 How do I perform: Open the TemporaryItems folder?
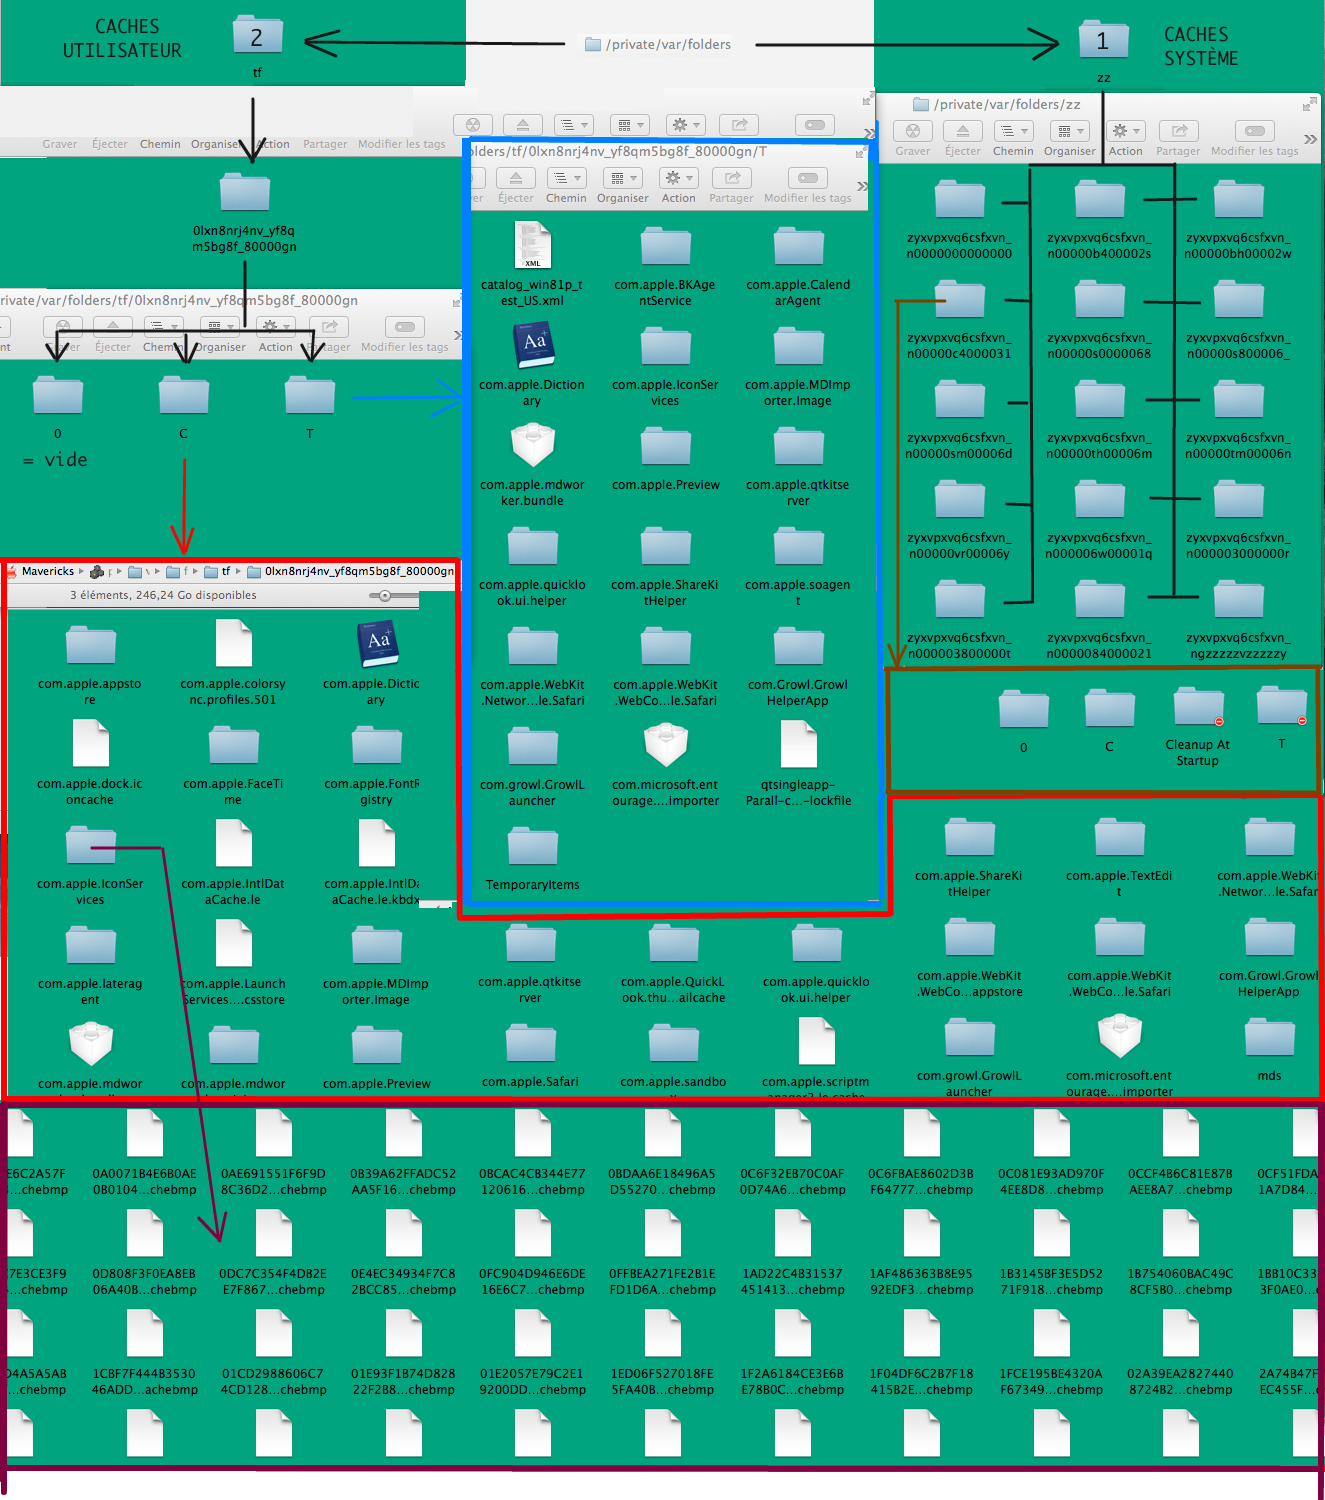point(533,846)
